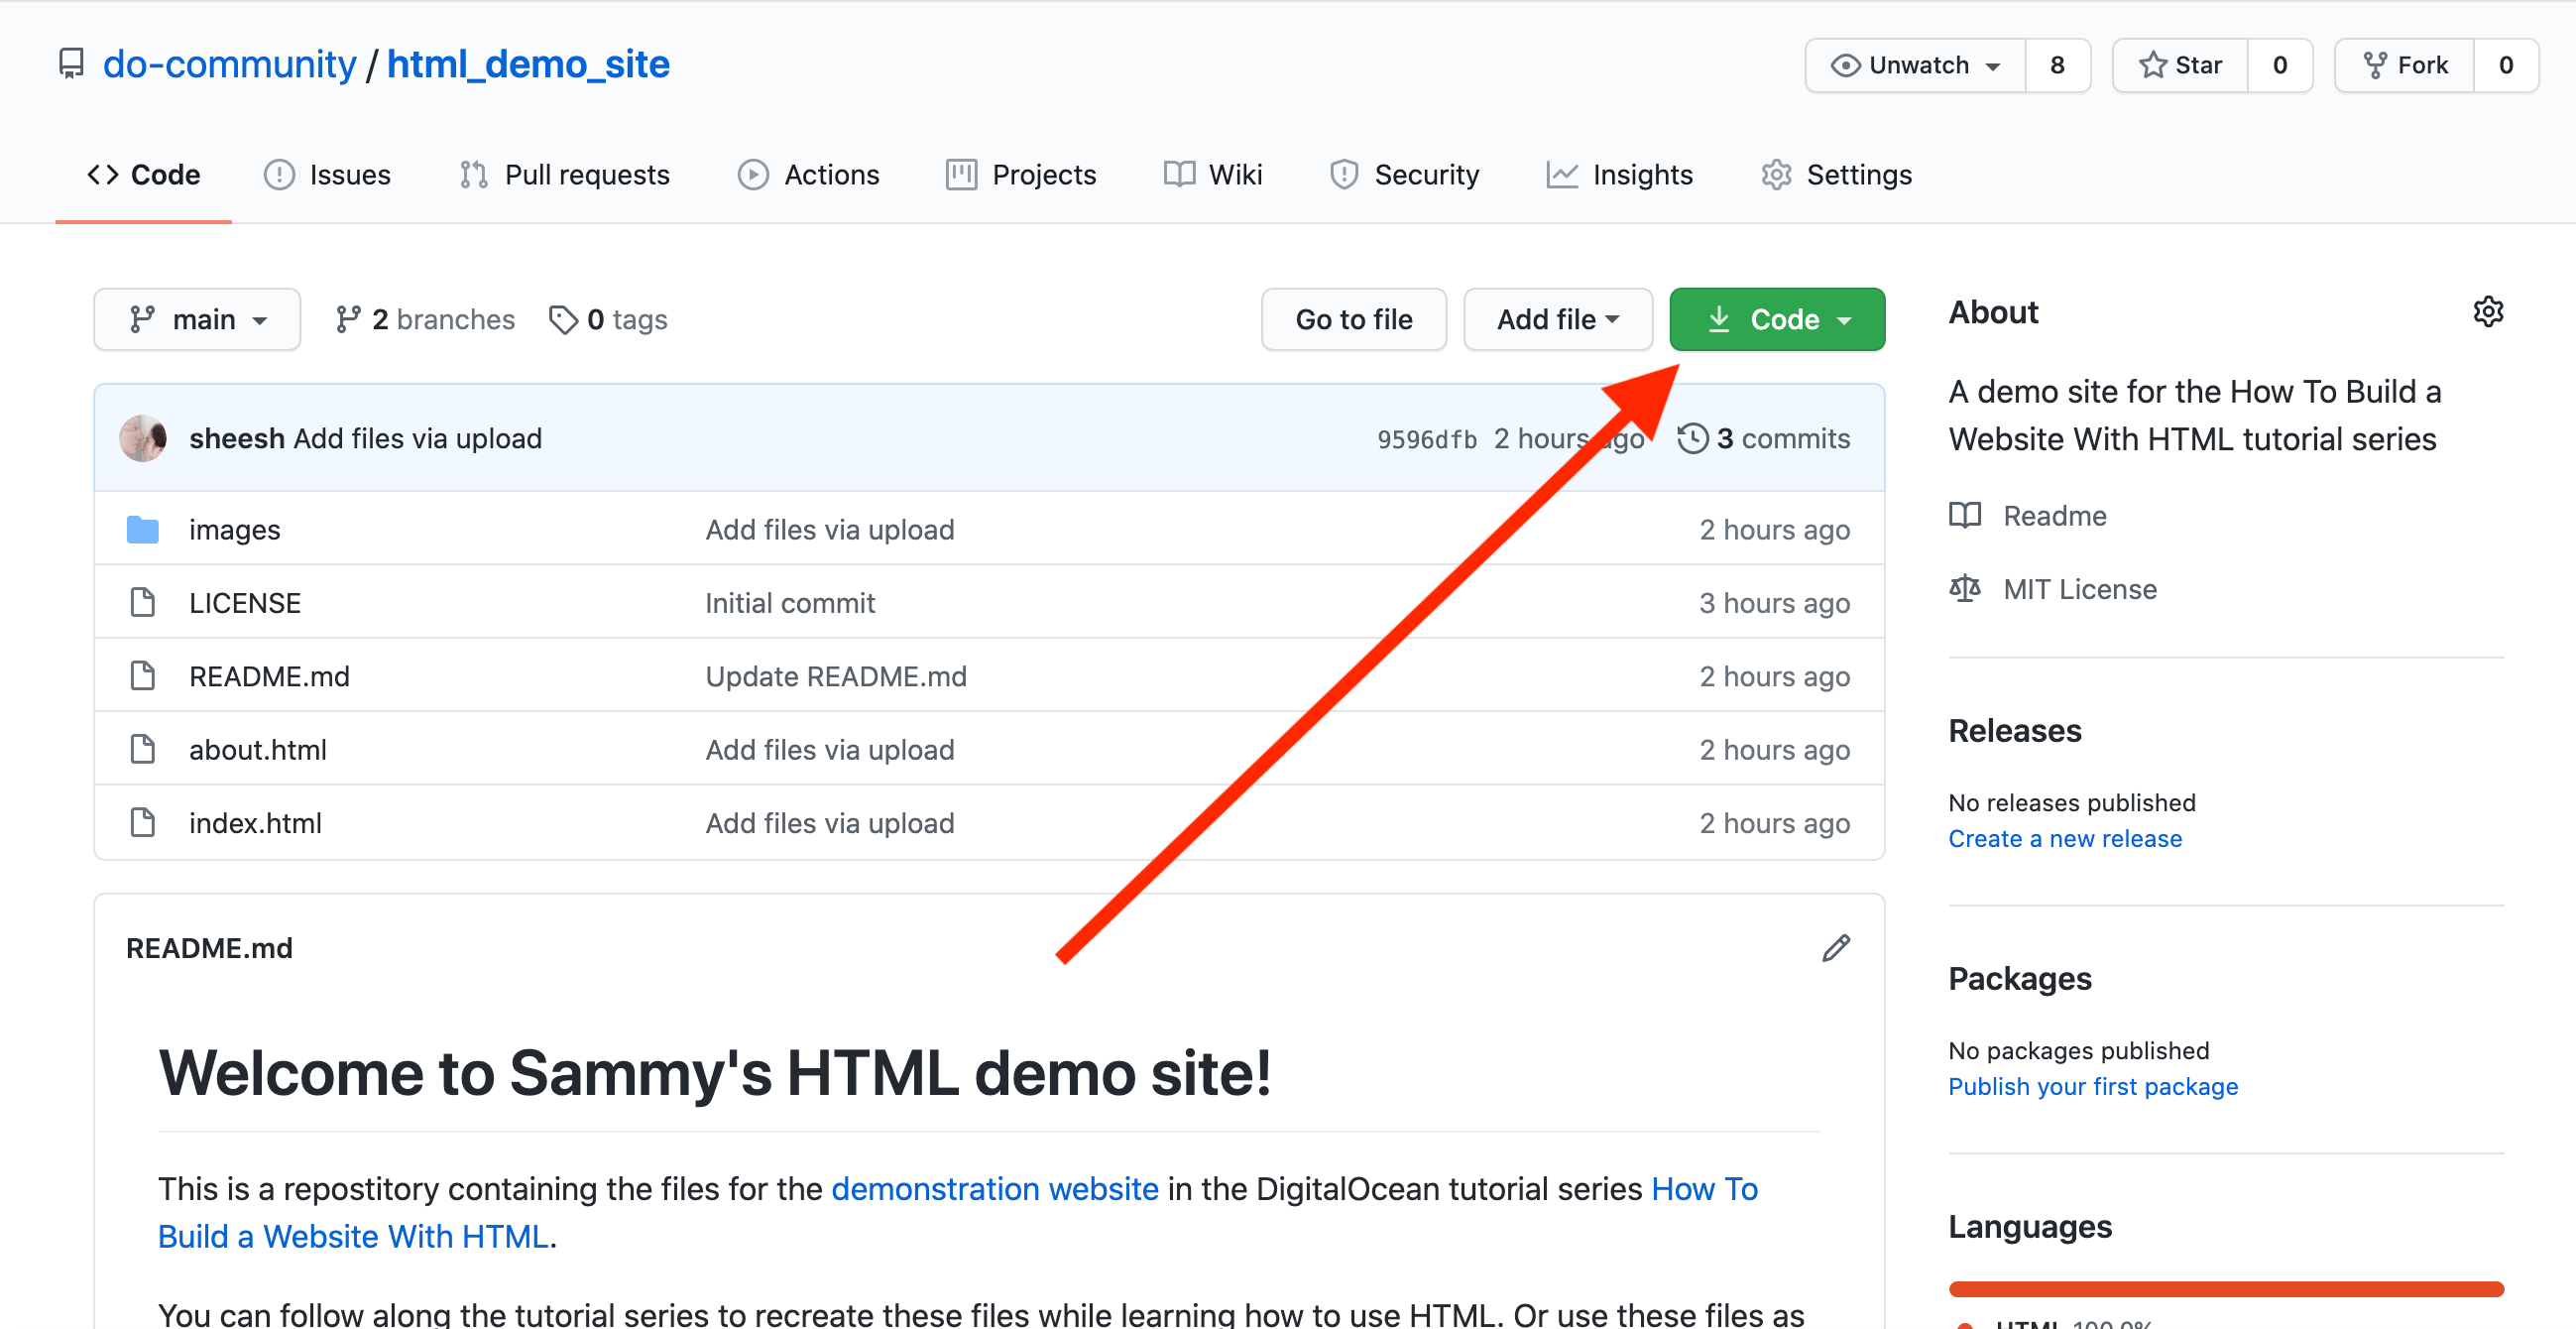This screenshot has height=1329, width=2576.
Task: Click the README.md file icon in file list
Action: click(143, 676)
